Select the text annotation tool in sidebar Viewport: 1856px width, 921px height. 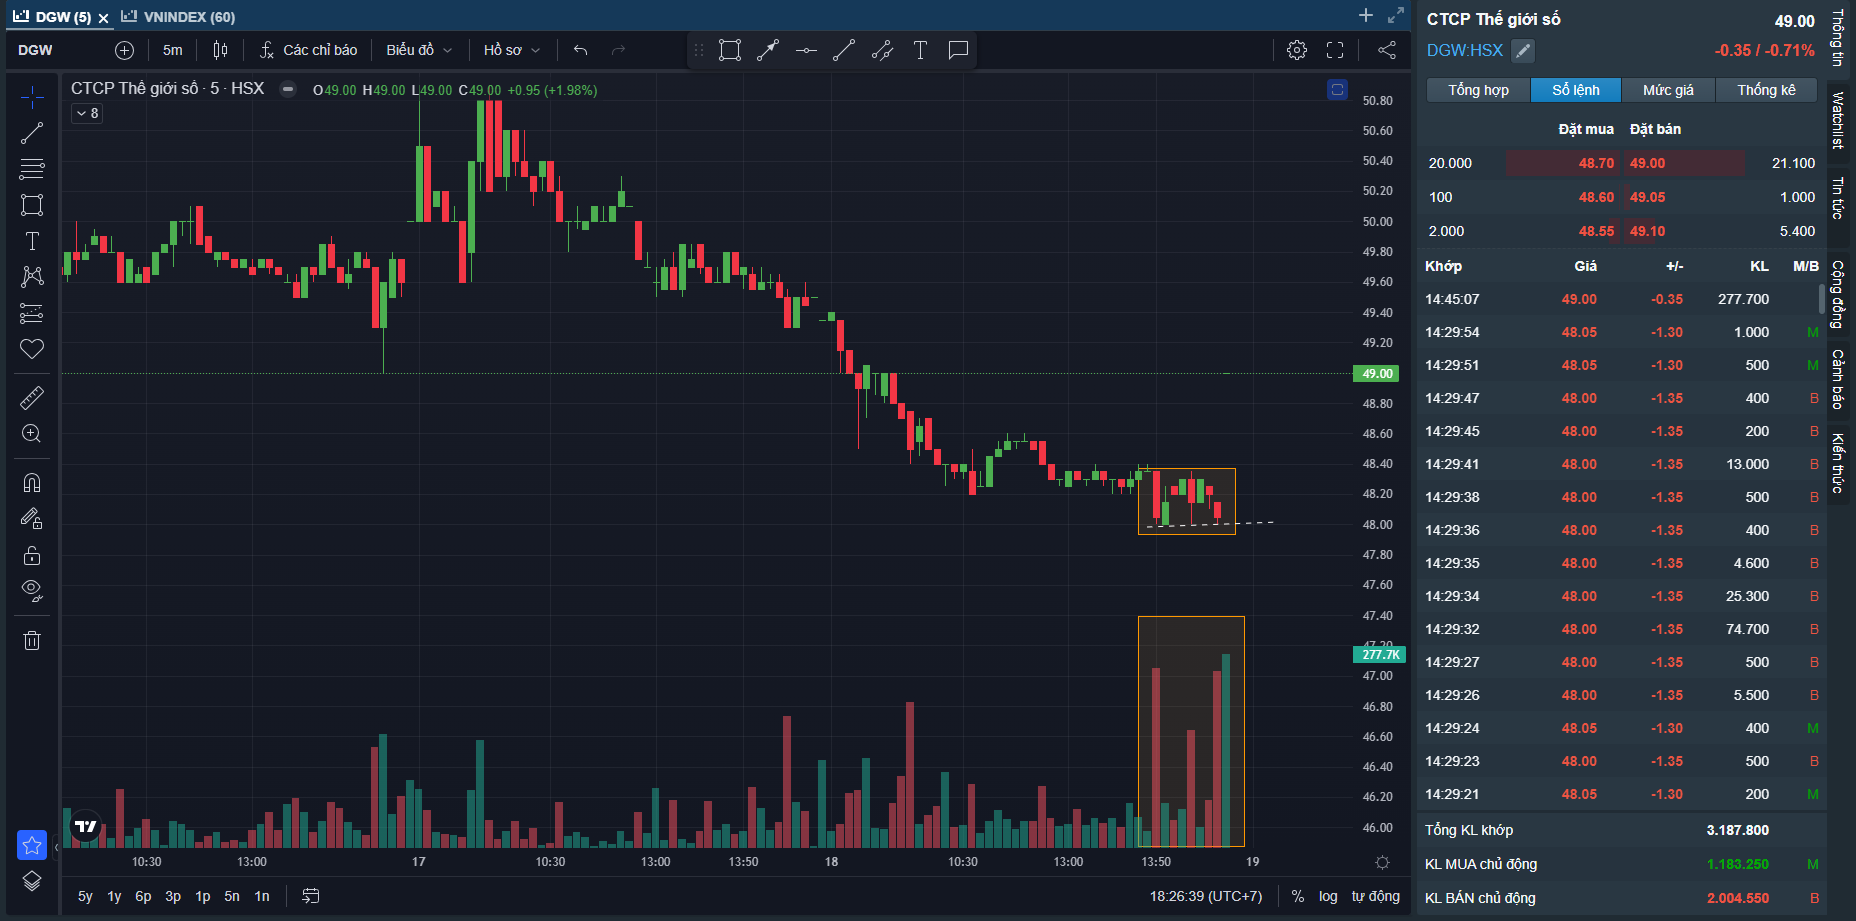(32, 241)
